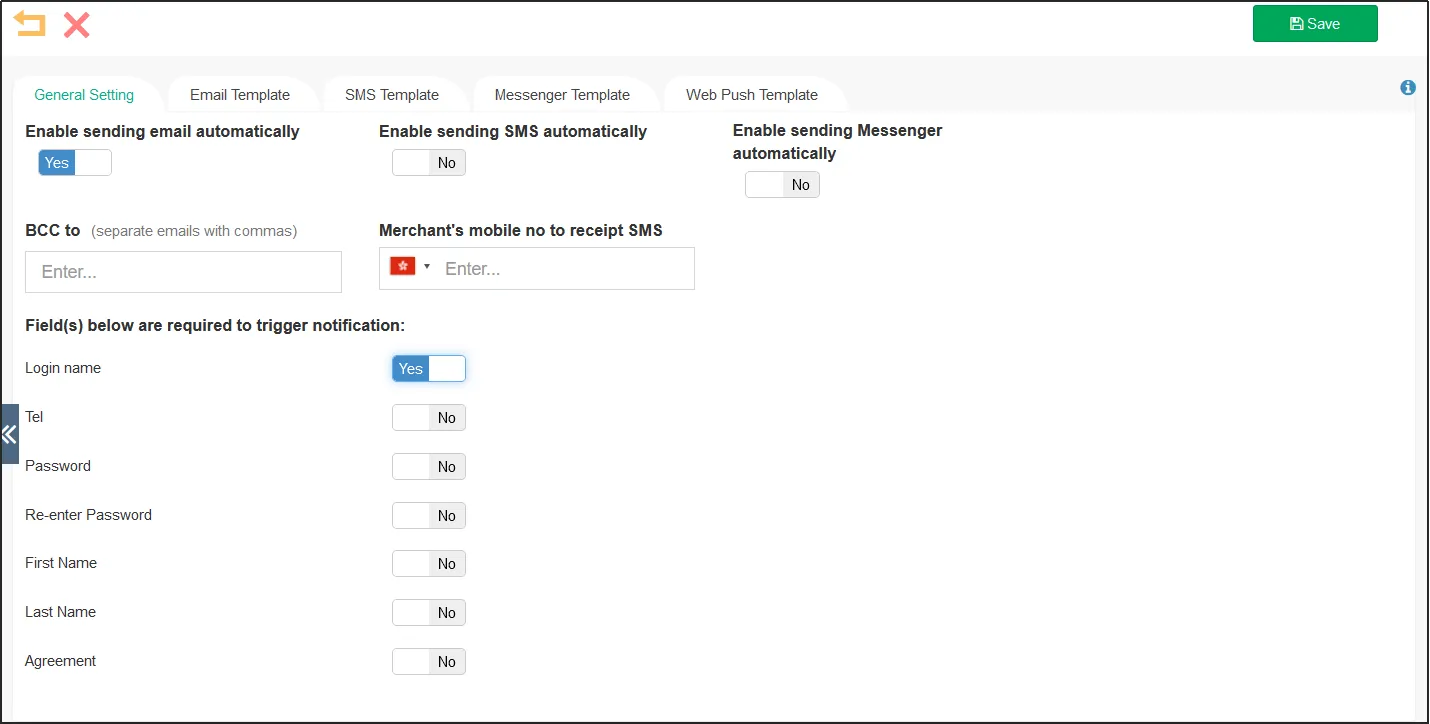Click the blue info icon
The width and height of the screenshot is (1430, 724).
[1408, 88]
